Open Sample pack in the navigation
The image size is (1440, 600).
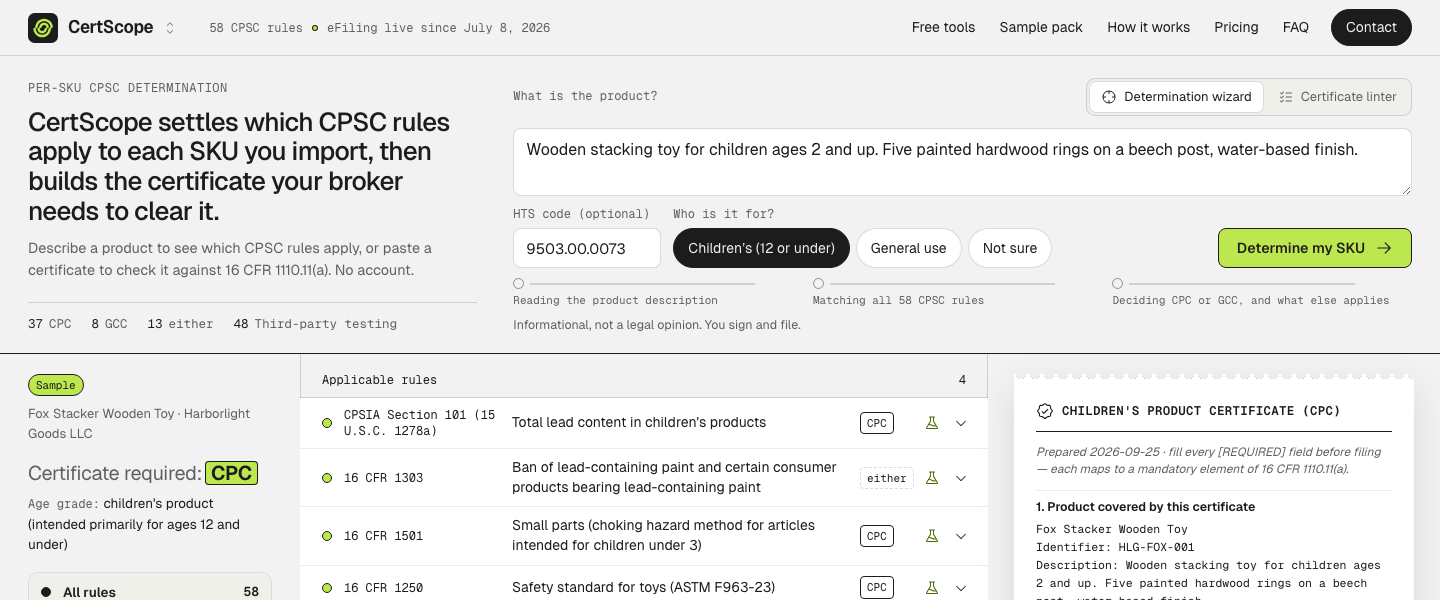point(1041,28)
